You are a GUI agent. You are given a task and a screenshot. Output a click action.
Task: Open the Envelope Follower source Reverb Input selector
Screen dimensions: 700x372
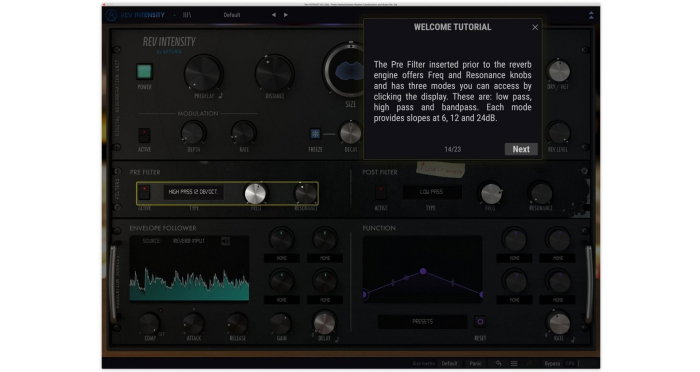pos(189,241)
